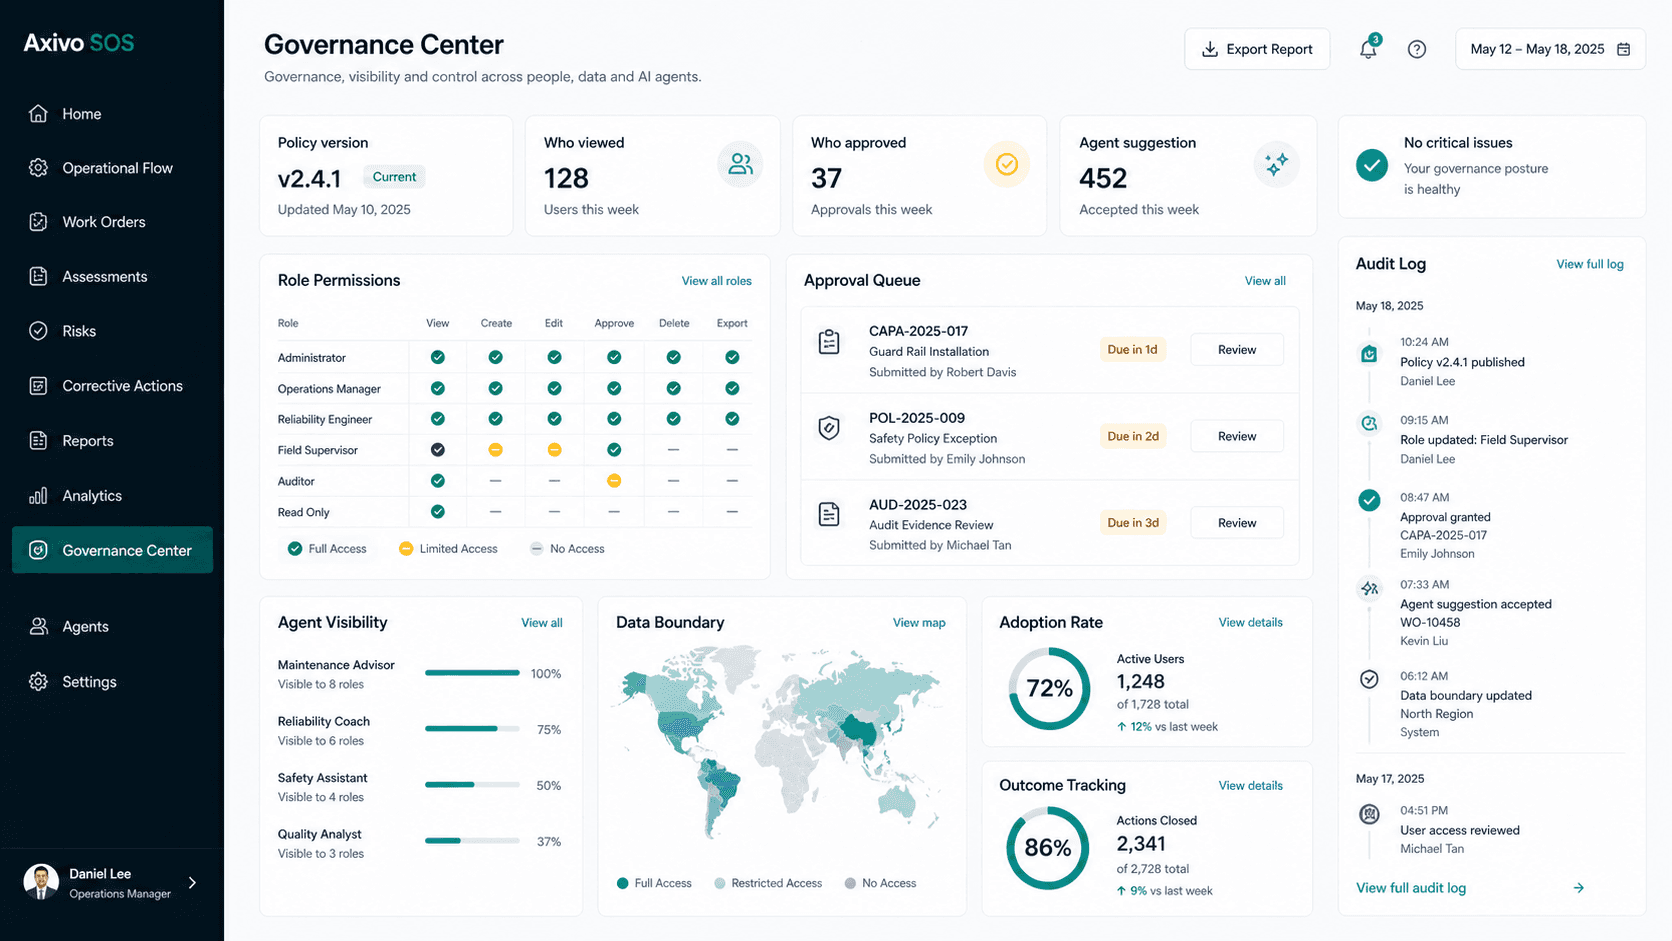Toggle Auditor View permission
This screenshot has height=941, width=1672.
pos(438,481)
